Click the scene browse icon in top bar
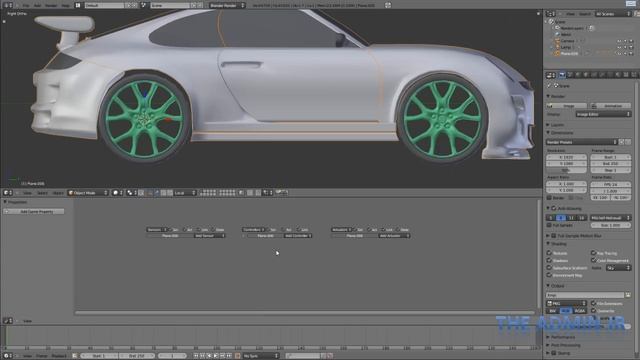This screenshot has width=640, height=360. [143, 5]
